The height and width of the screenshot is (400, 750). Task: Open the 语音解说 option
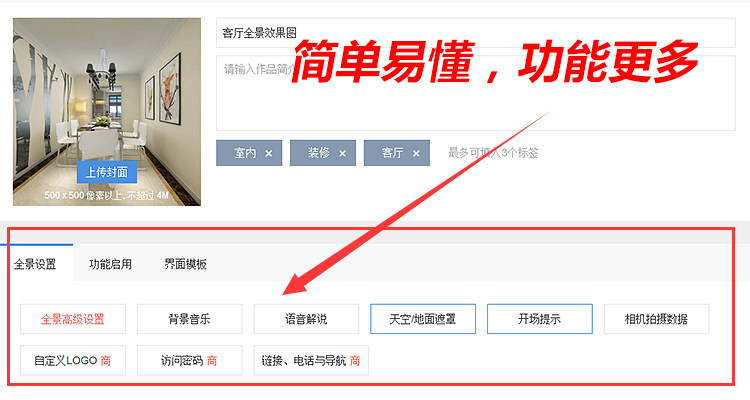306,319
